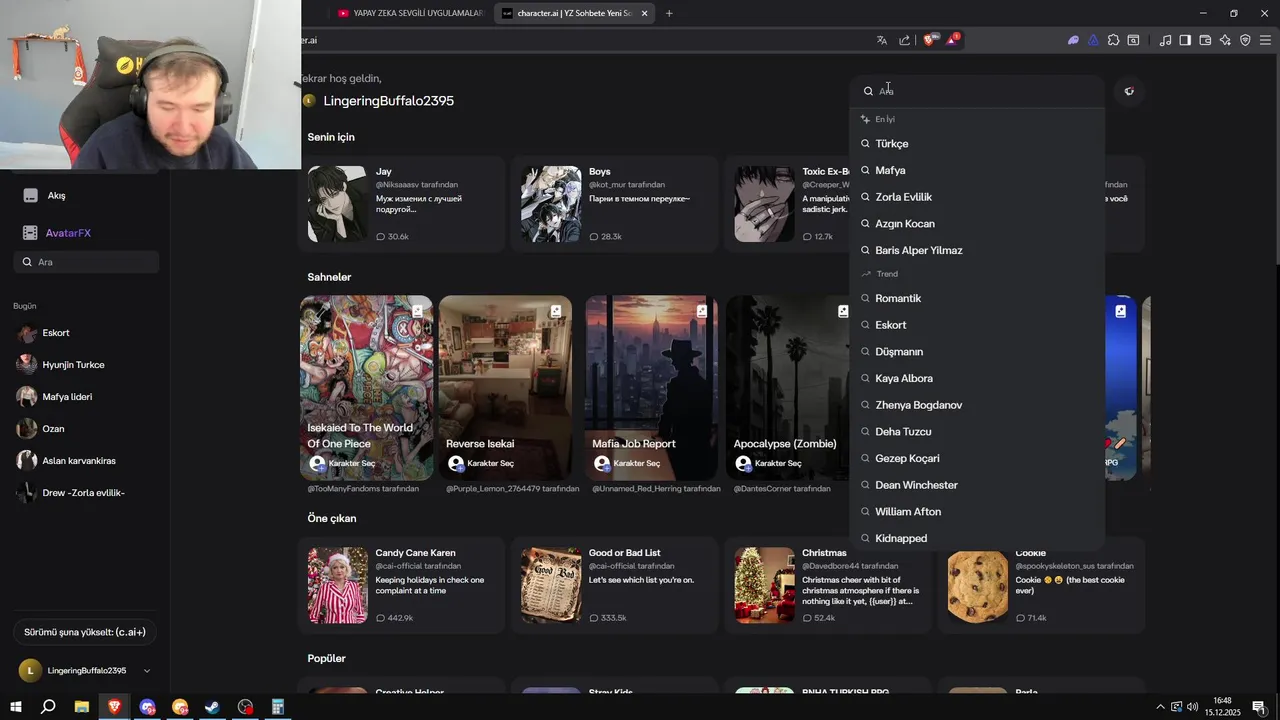This screenshot has width=1280, height=720.
Task: Open the Brave Shields lion icon
Action: point(929,40)
